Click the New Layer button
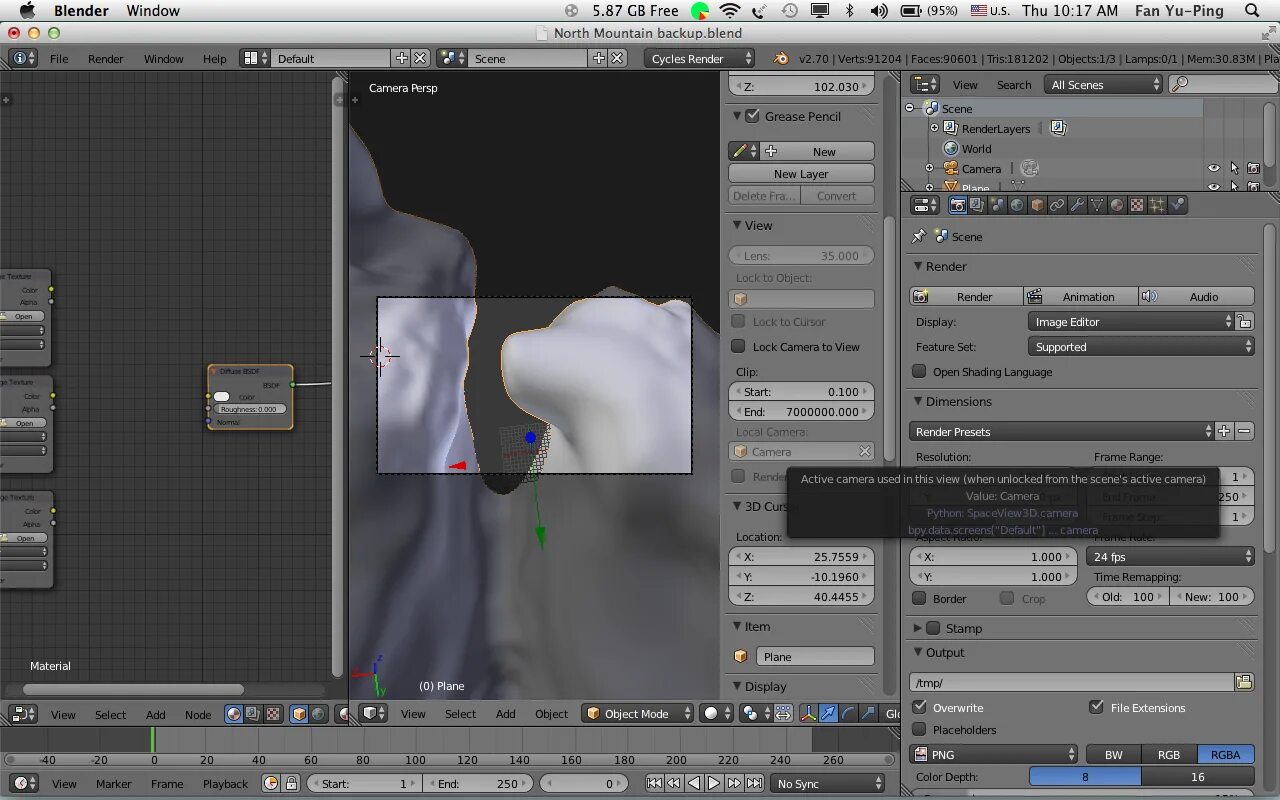Viewport: 1280px width, 800px height. (x=801, y=174)
